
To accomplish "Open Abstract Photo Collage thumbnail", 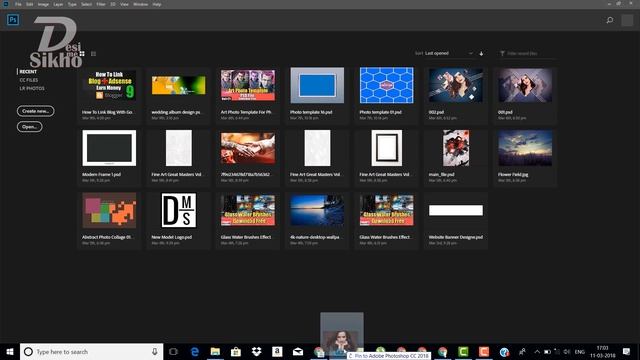I will 109,210.
